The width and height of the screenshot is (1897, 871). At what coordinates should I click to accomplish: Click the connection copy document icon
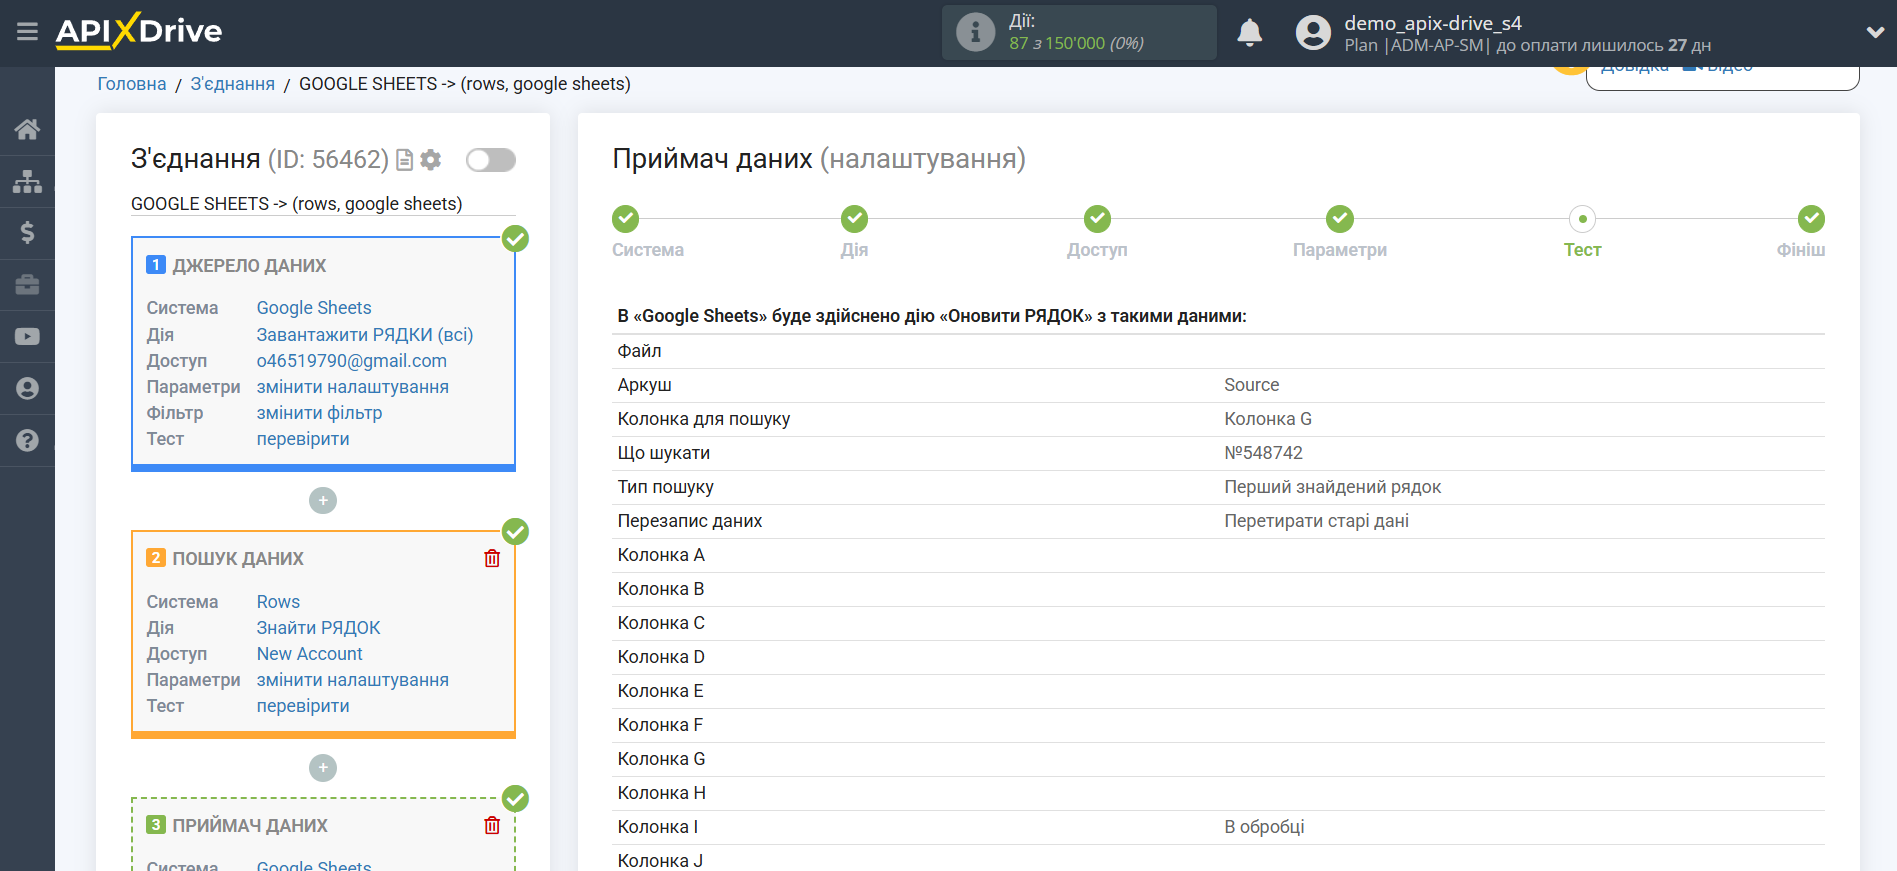tap(404, 160)
